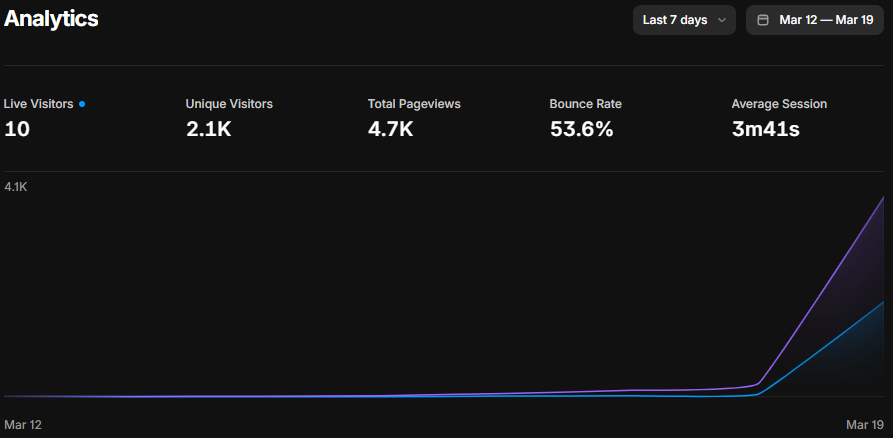The width and height of the screenshot is (893, 438).
Task: Click the blue visitors line endpoint
Action: [883, 302]
